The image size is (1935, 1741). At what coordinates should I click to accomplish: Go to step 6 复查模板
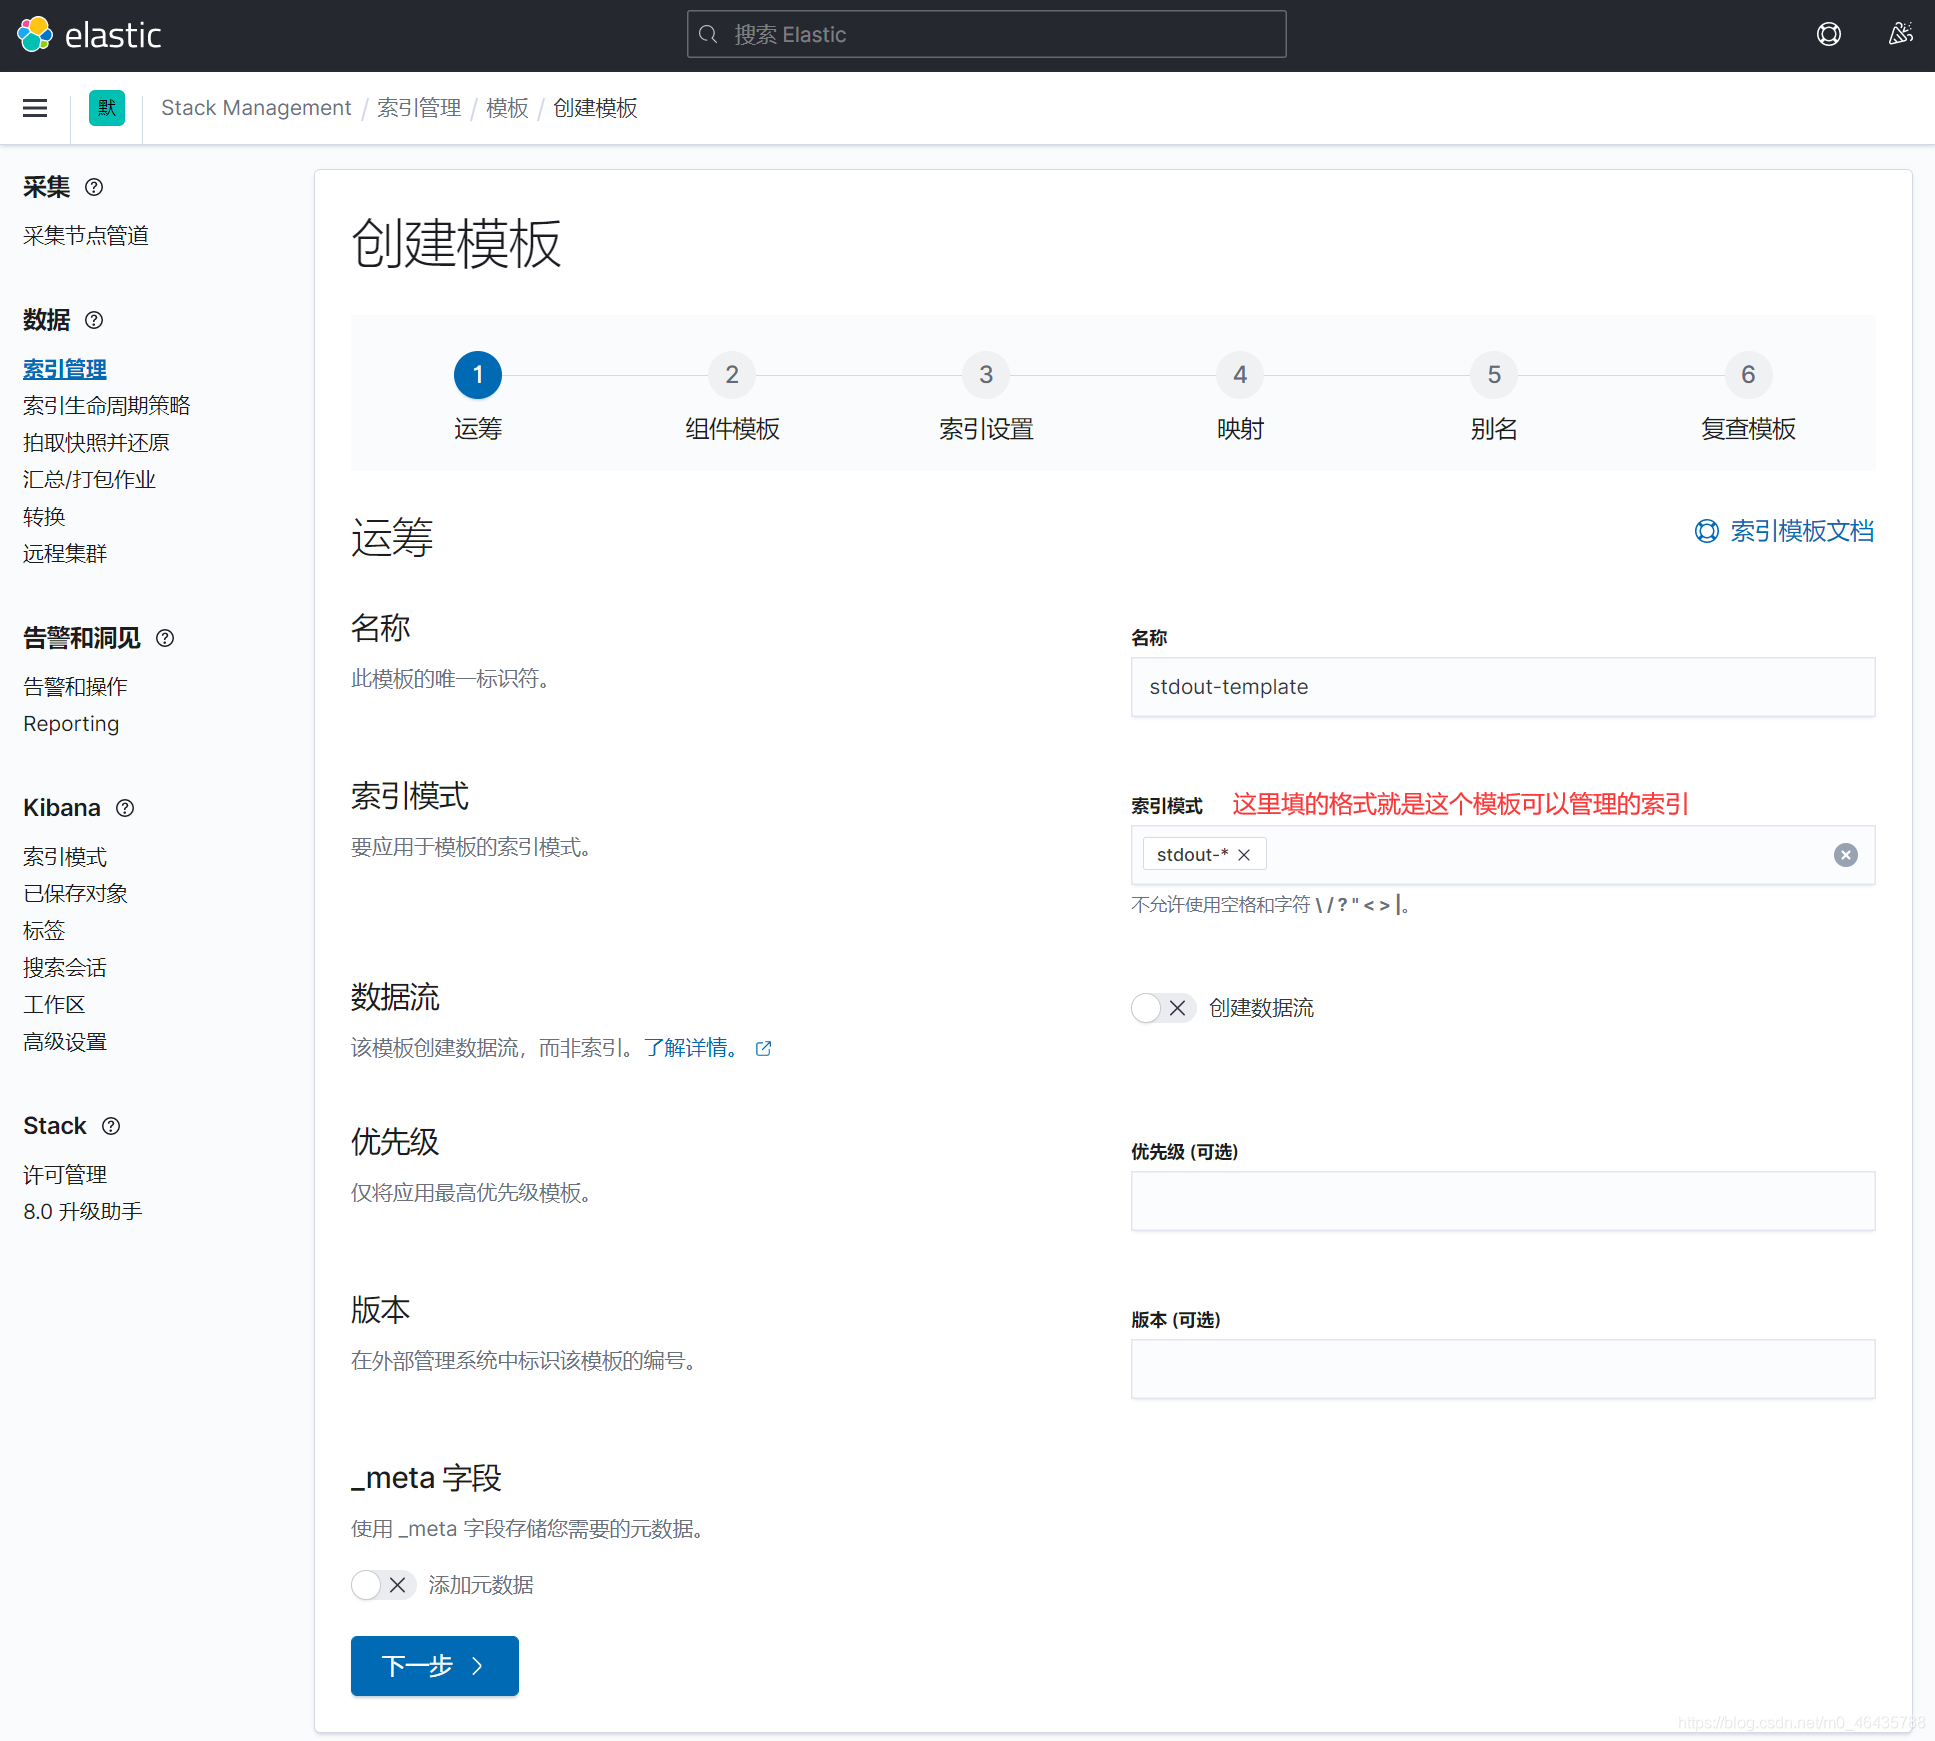[x=1748, y=398]
